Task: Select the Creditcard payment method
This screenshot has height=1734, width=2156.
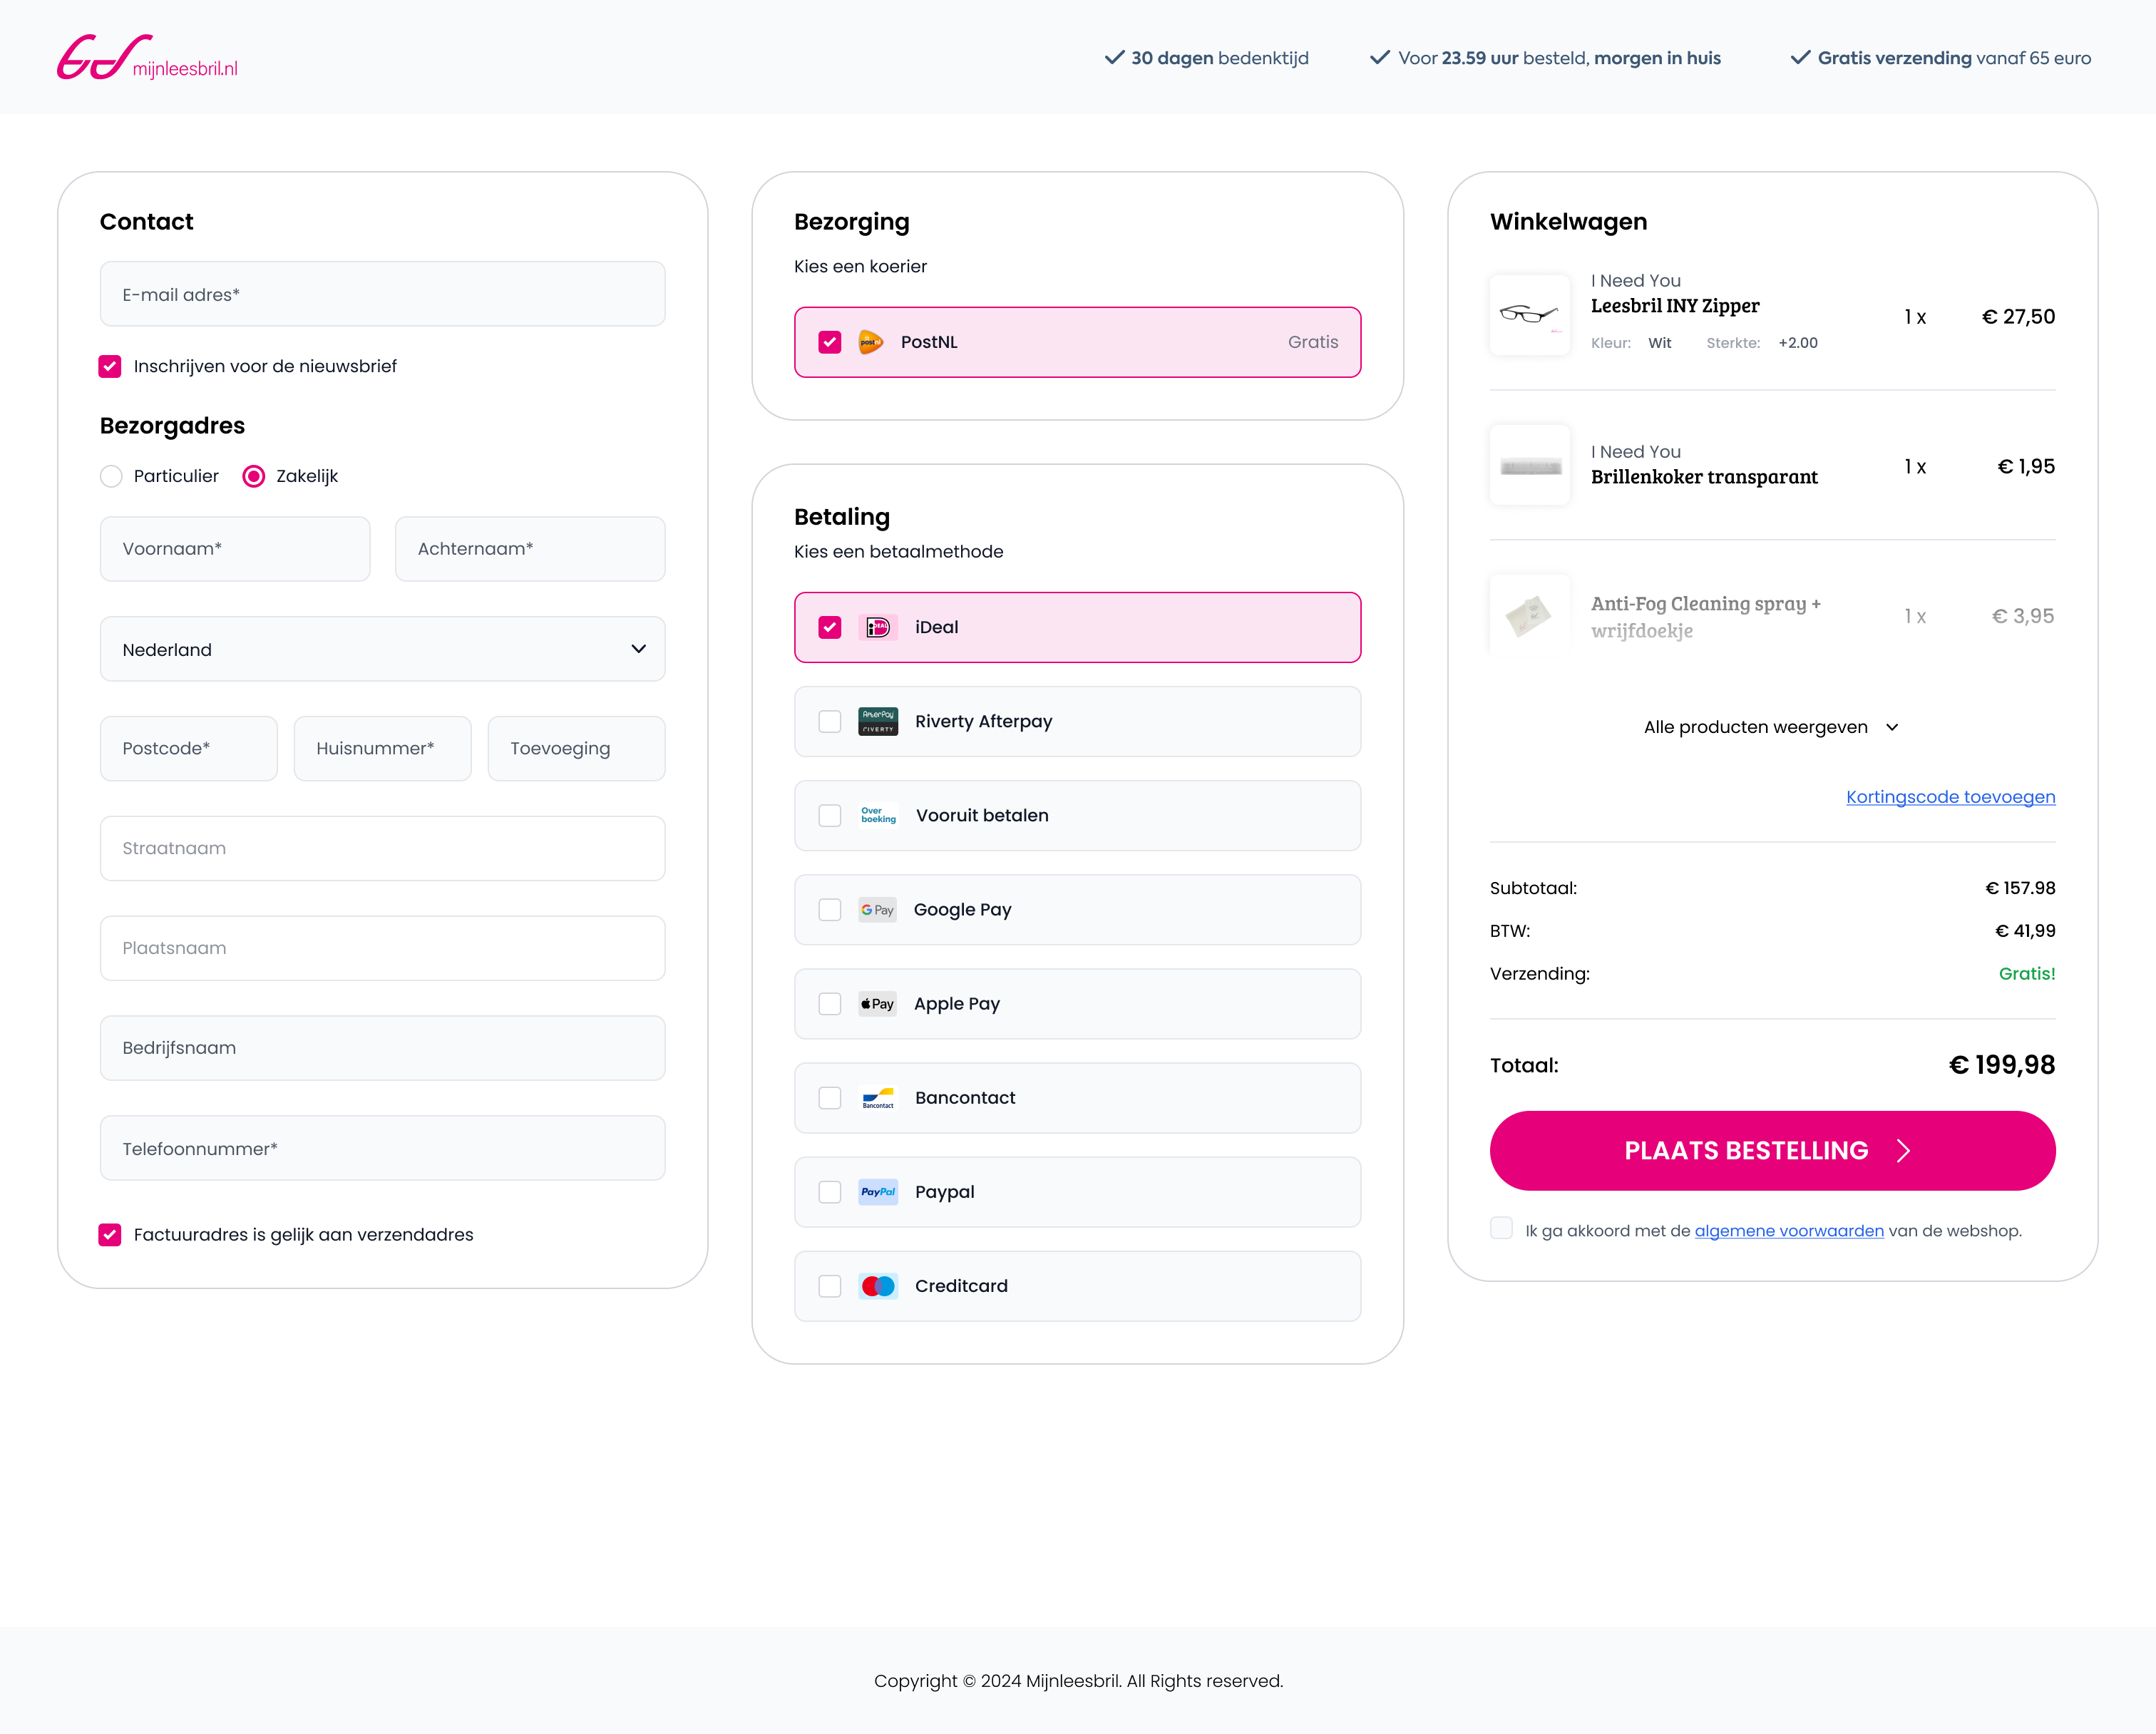Action: click(x=829, y=1286)
